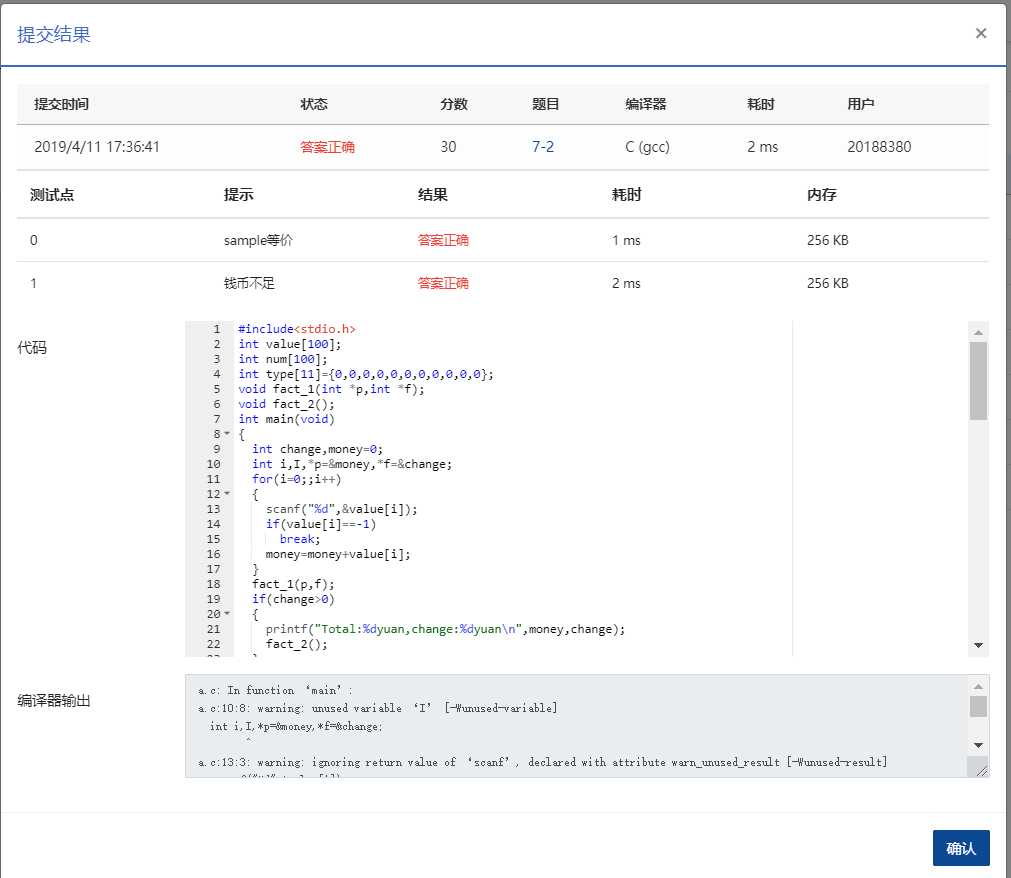This screenshot has width=1011, height=878.
Task: Click line number 15 in the code gutter
Action: 213,539
